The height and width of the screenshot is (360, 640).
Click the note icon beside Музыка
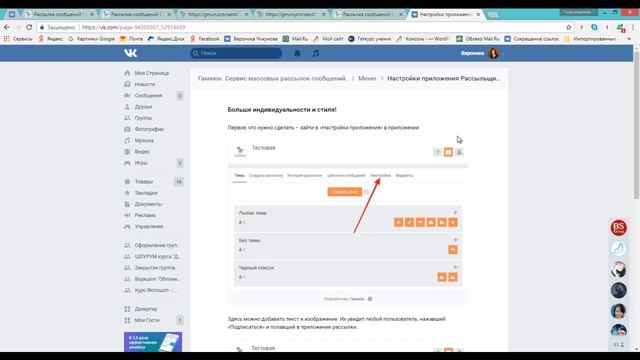[127, 140]
